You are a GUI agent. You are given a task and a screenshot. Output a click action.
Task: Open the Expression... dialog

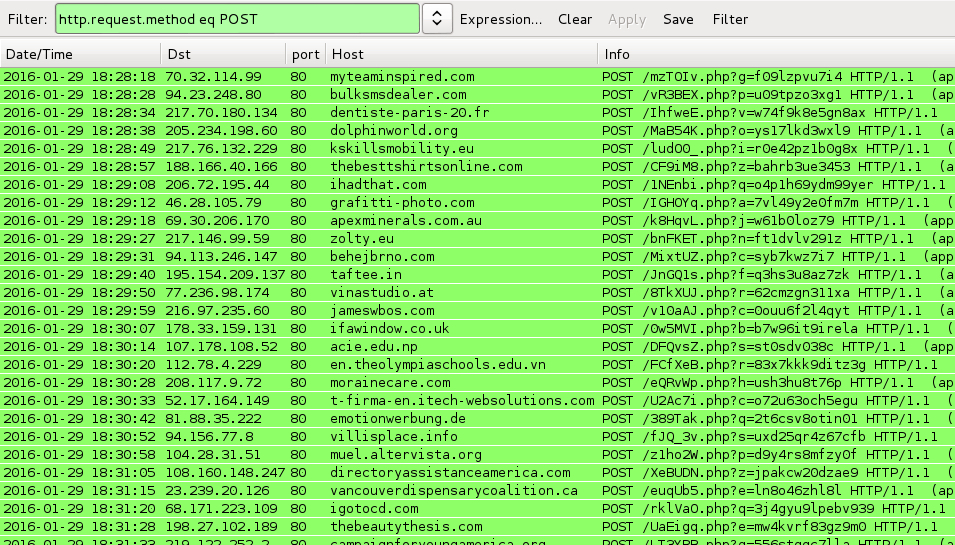(500, 19)
